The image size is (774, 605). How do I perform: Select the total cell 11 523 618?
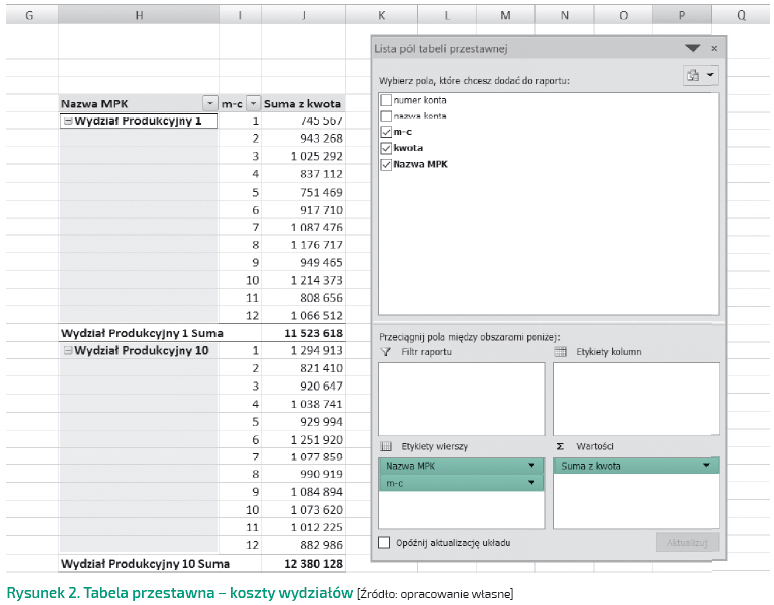(303, 333)
